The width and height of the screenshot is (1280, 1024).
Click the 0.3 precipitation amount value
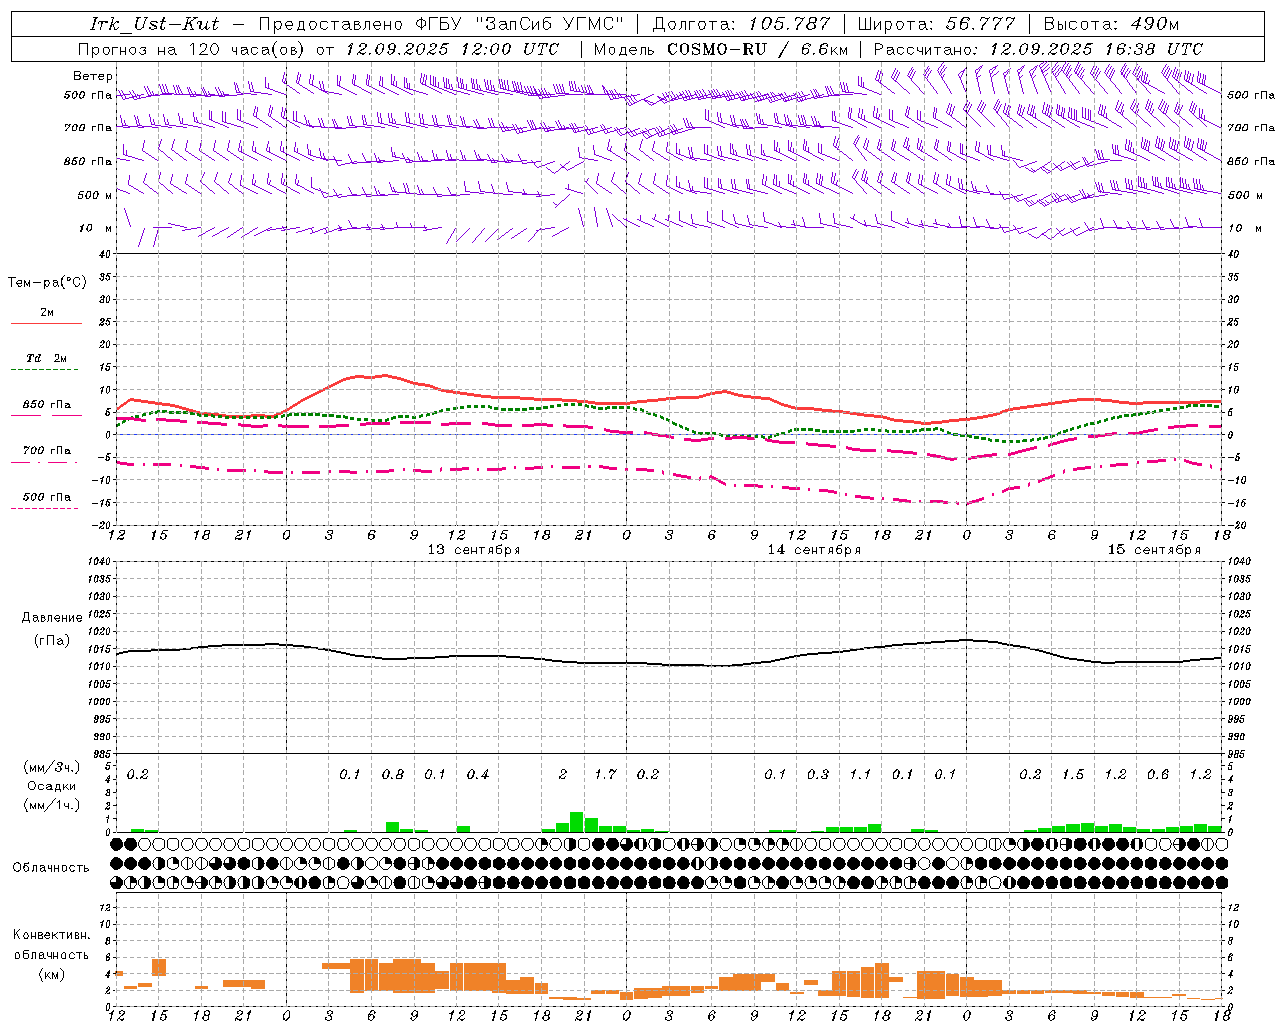tap(818, 775)
